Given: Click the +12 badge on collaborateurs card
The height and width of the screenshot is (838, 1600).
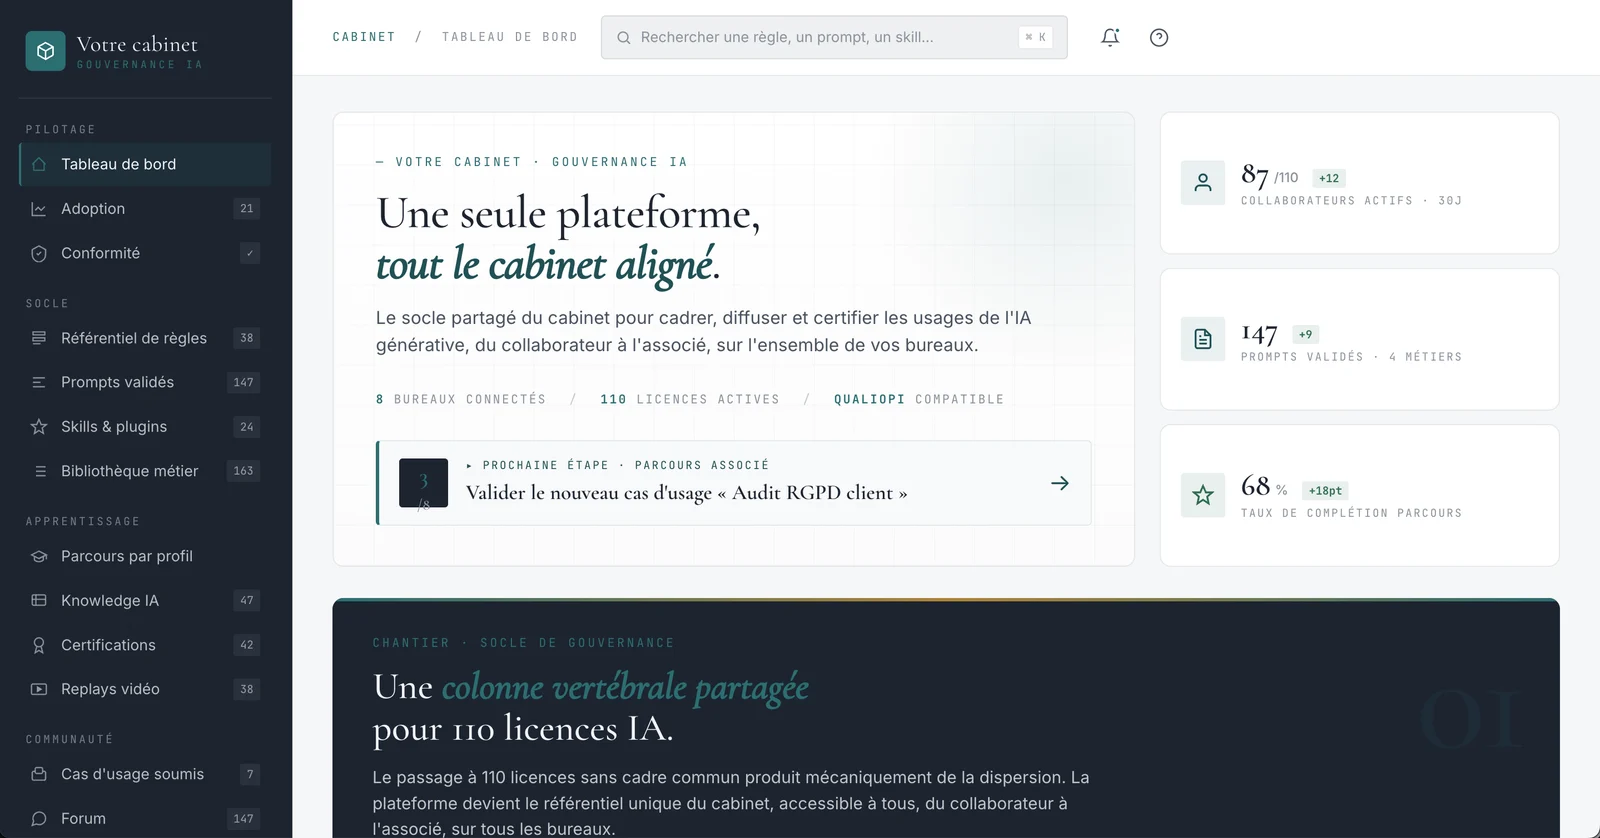Looking at the screenshot, I should (x=1329, y=178).
